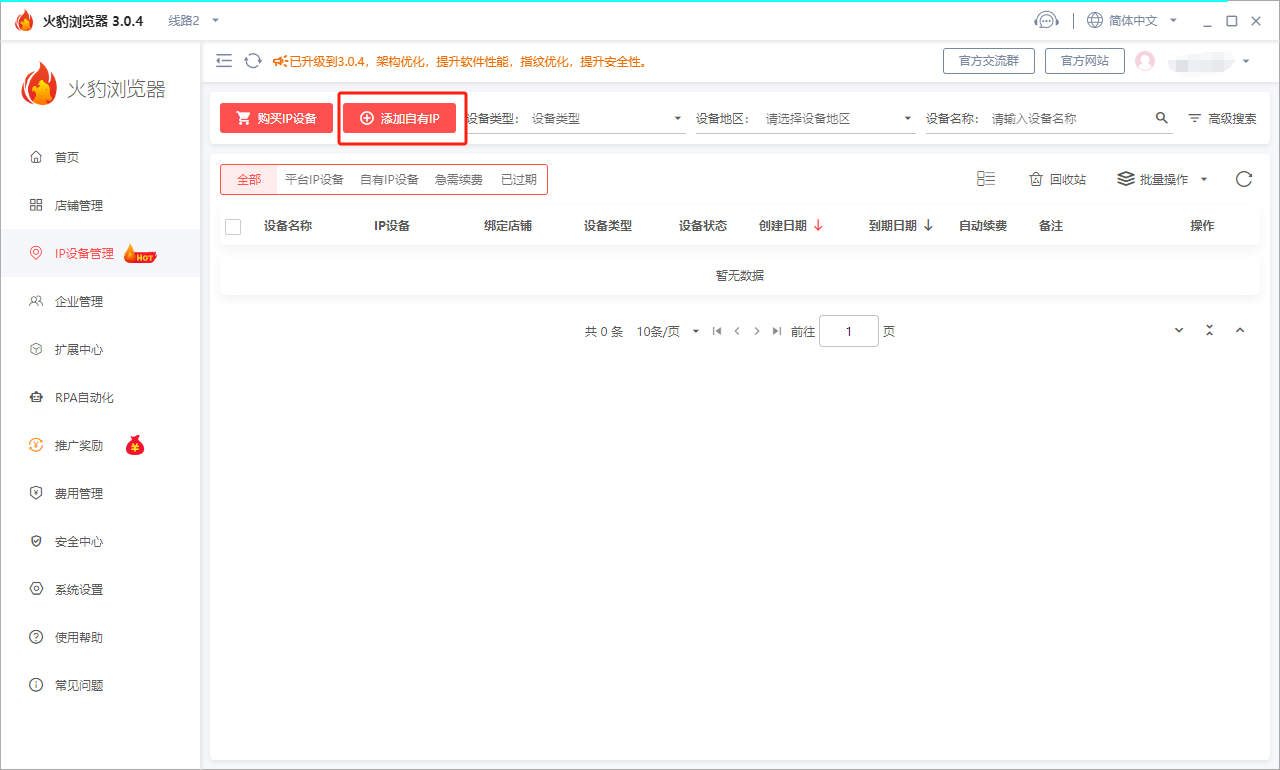Open 高级搜索 advanced search filter
The height and width of the screenshot is (770, 1280).
tap(1222, 117)
